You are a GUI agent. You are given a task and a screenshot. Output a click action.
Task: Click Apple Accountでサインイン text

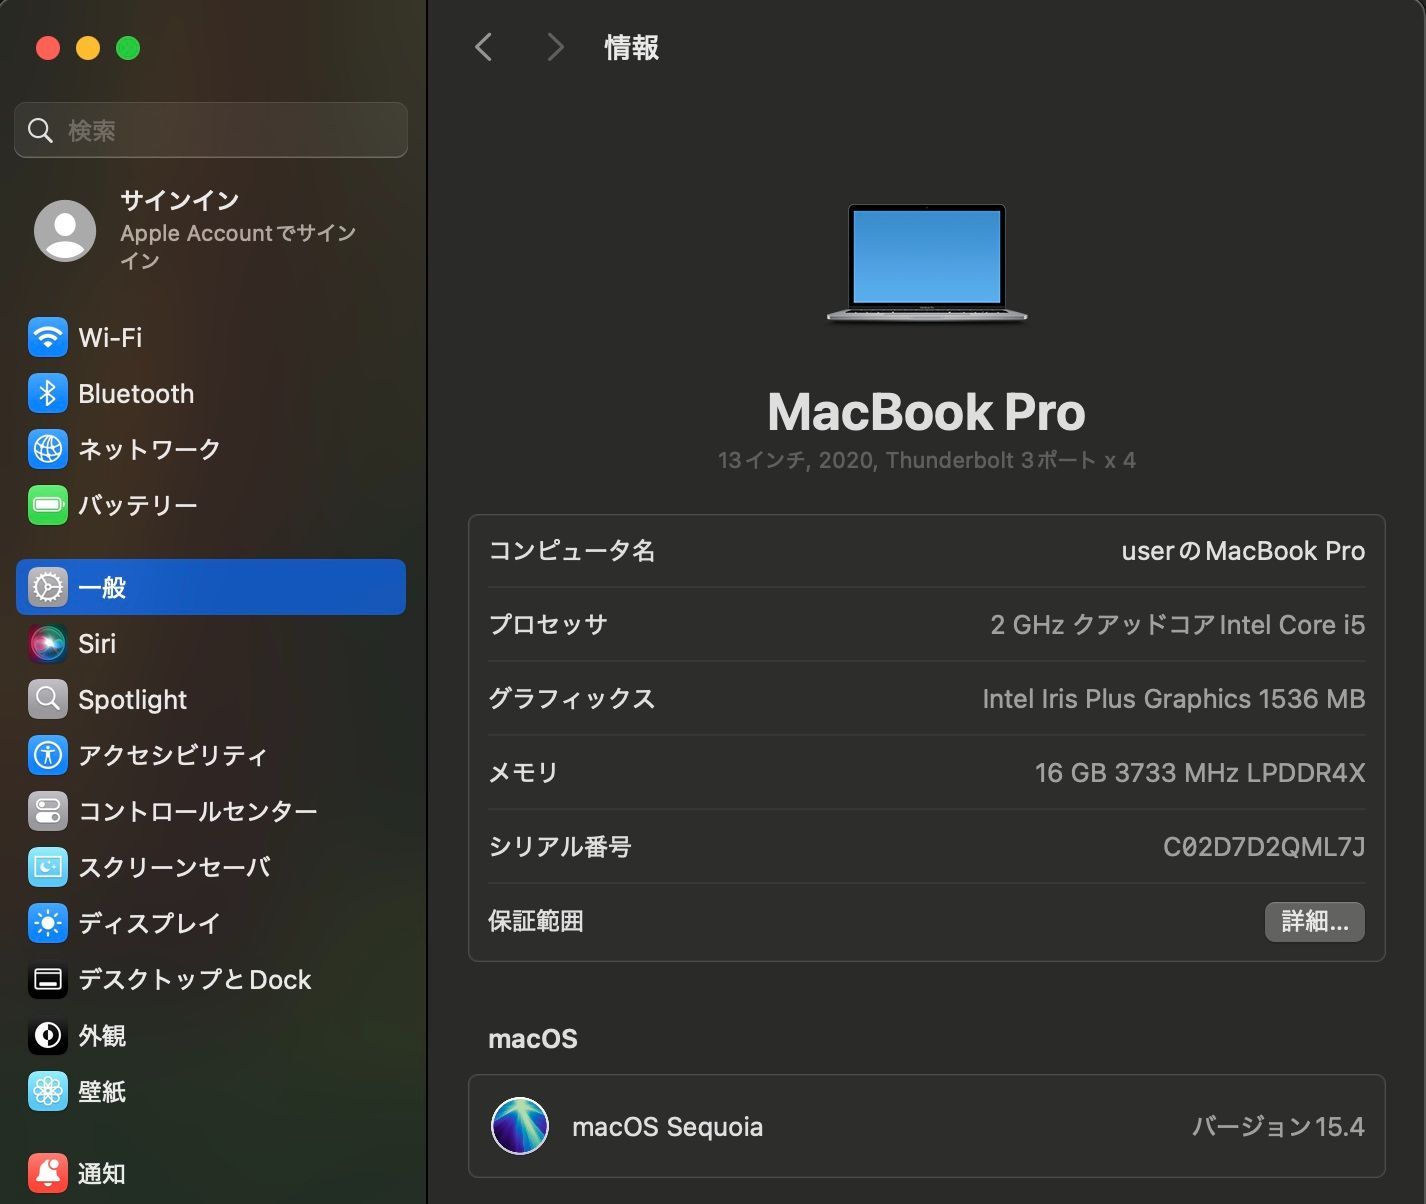(x=238, y=246)
